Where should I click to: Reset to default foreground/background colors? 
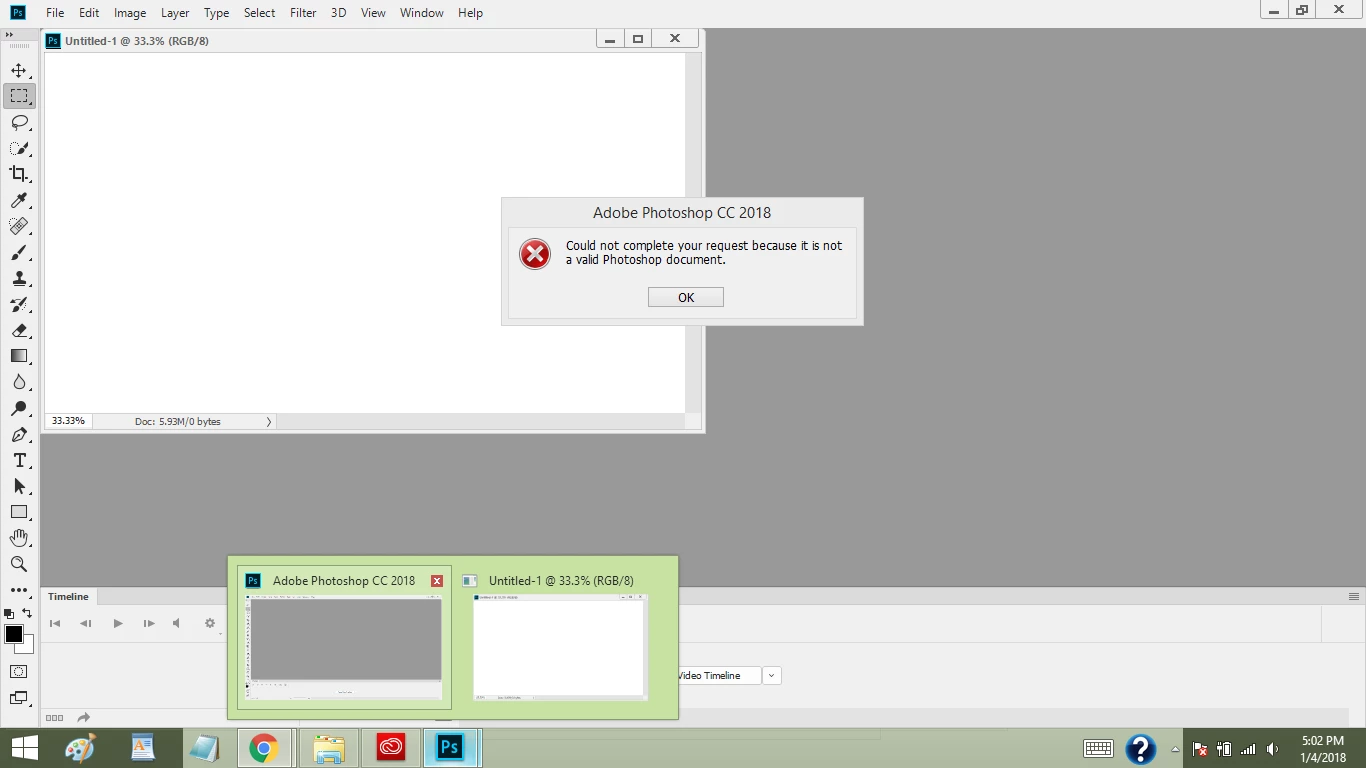click(x=9, y=613)
